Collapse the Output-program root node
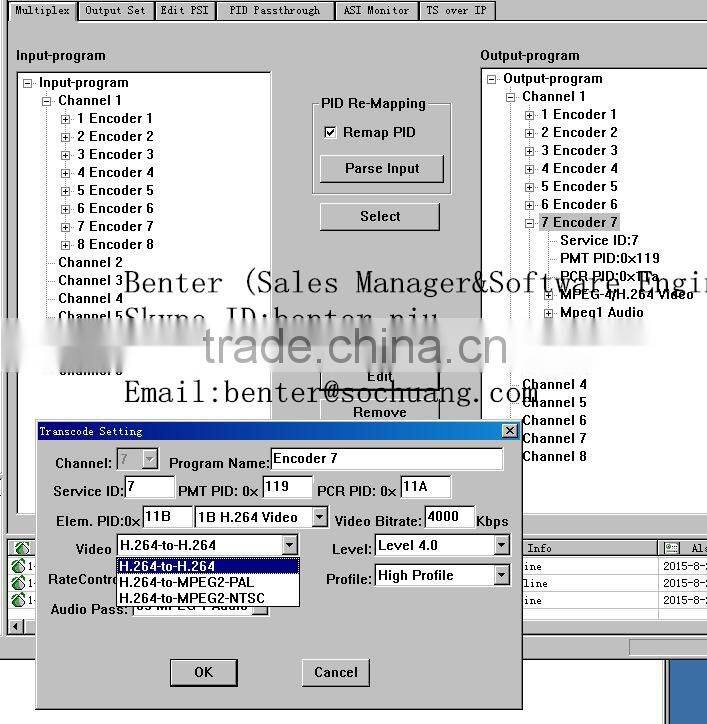This screenshot has height=724, width=707. tap(492, 79)
